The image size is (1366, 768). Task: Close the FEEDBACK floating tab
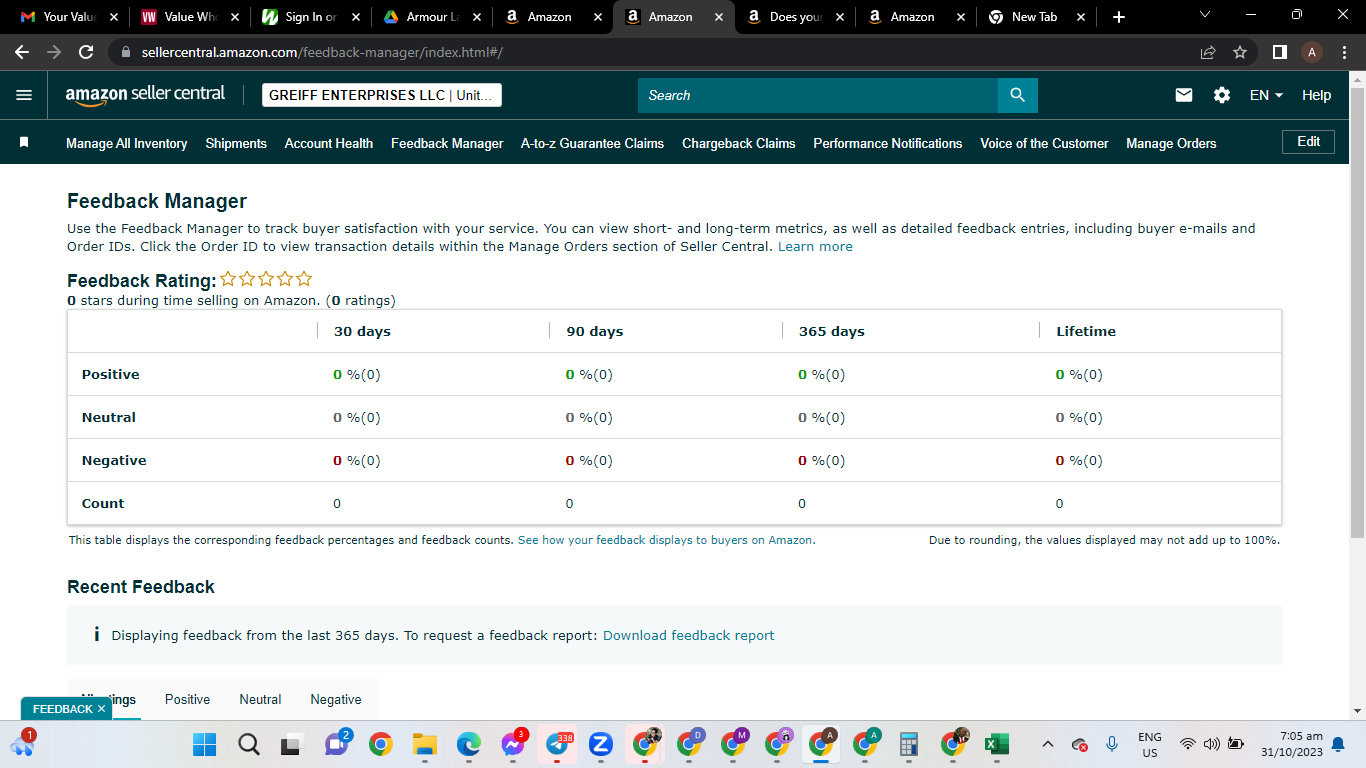tap(101, 709)
